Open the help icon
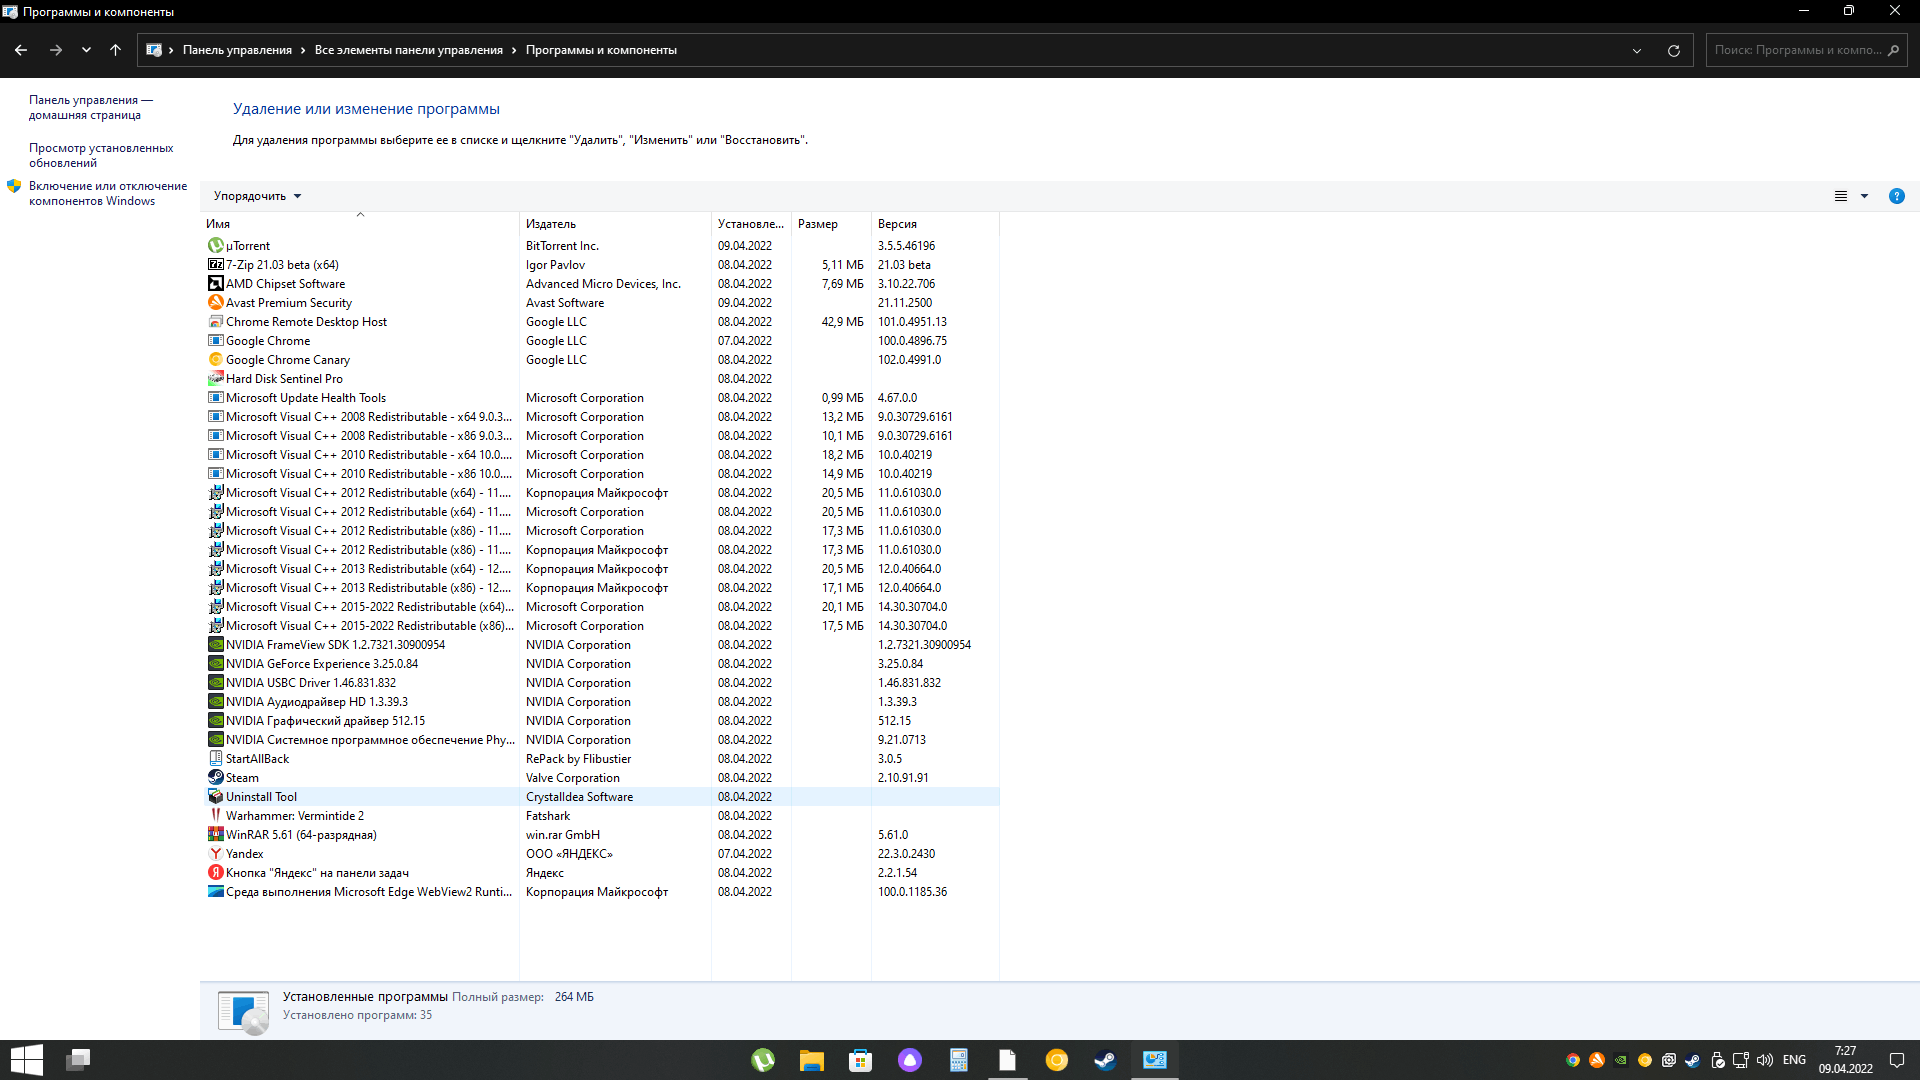 tap(1896, 196)
